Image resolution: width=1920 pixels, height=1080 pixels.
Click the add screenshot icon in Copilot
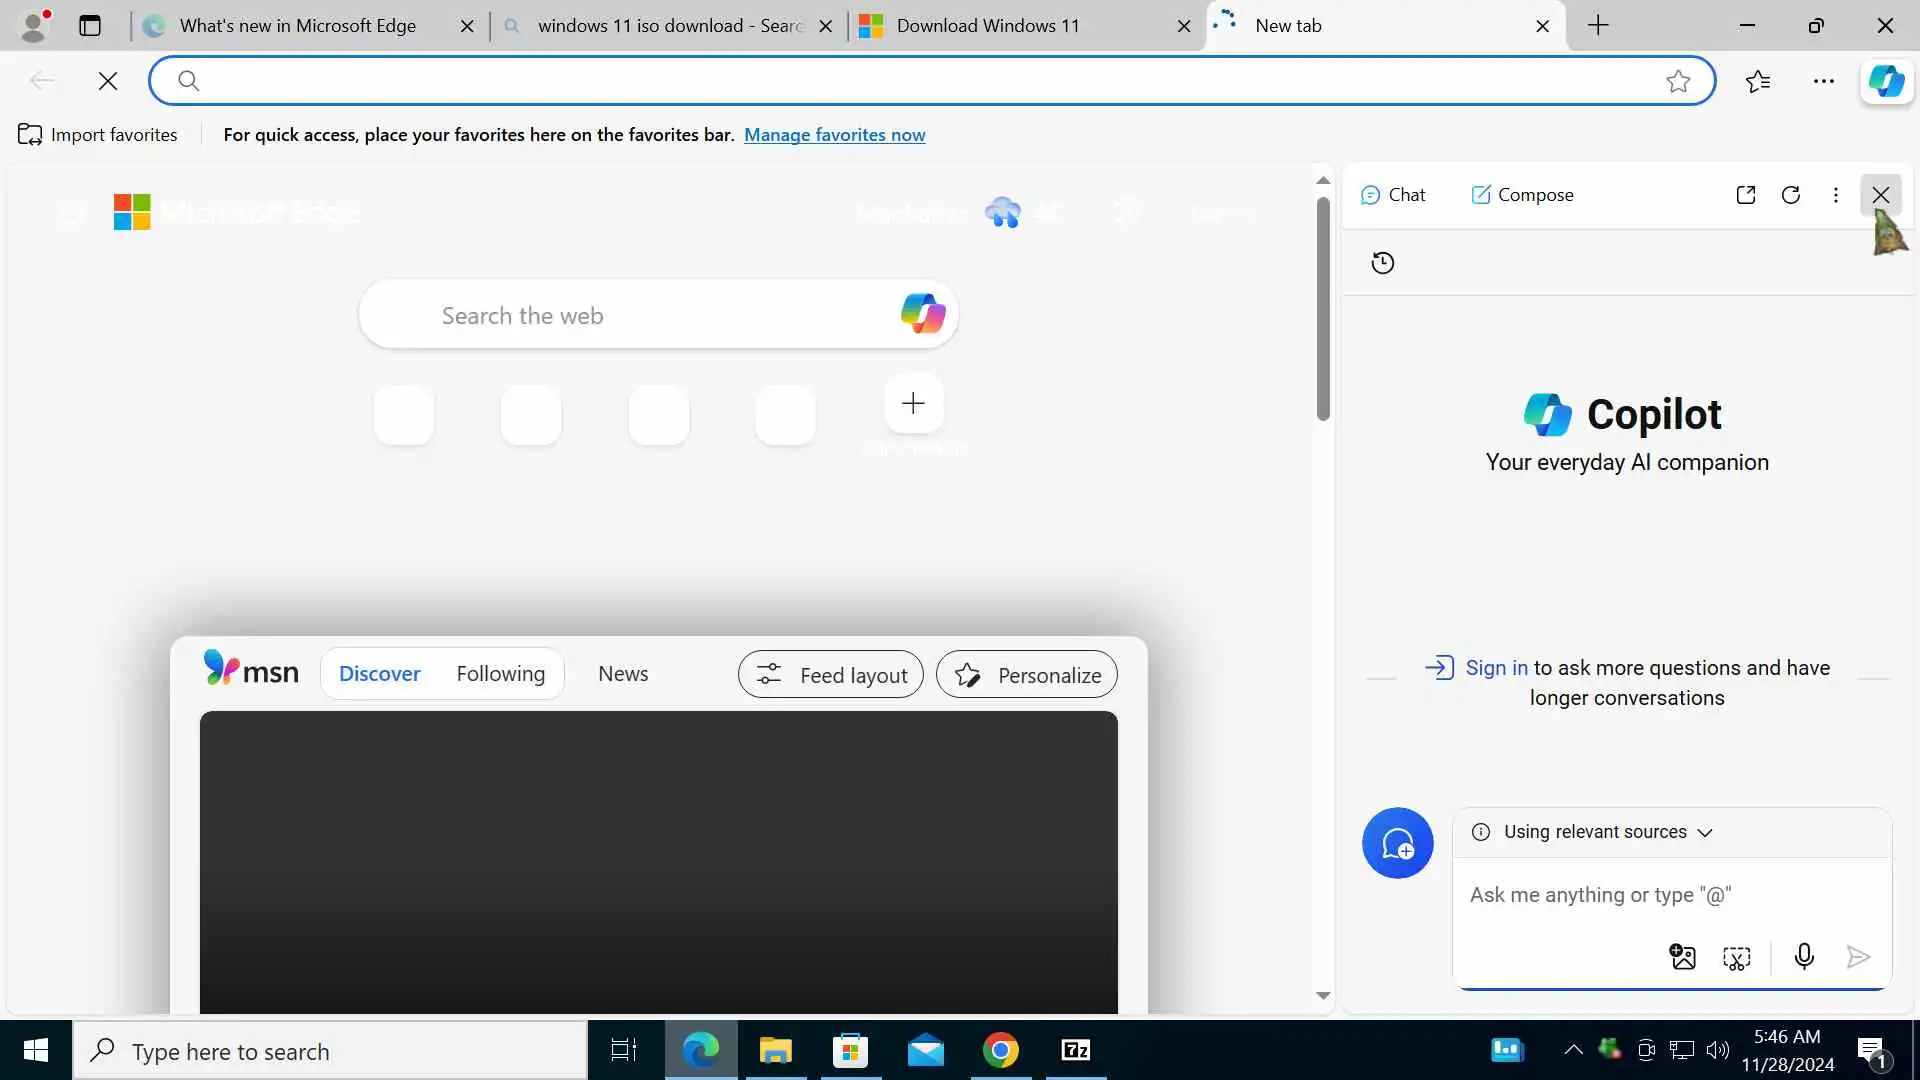(1737, 957)
